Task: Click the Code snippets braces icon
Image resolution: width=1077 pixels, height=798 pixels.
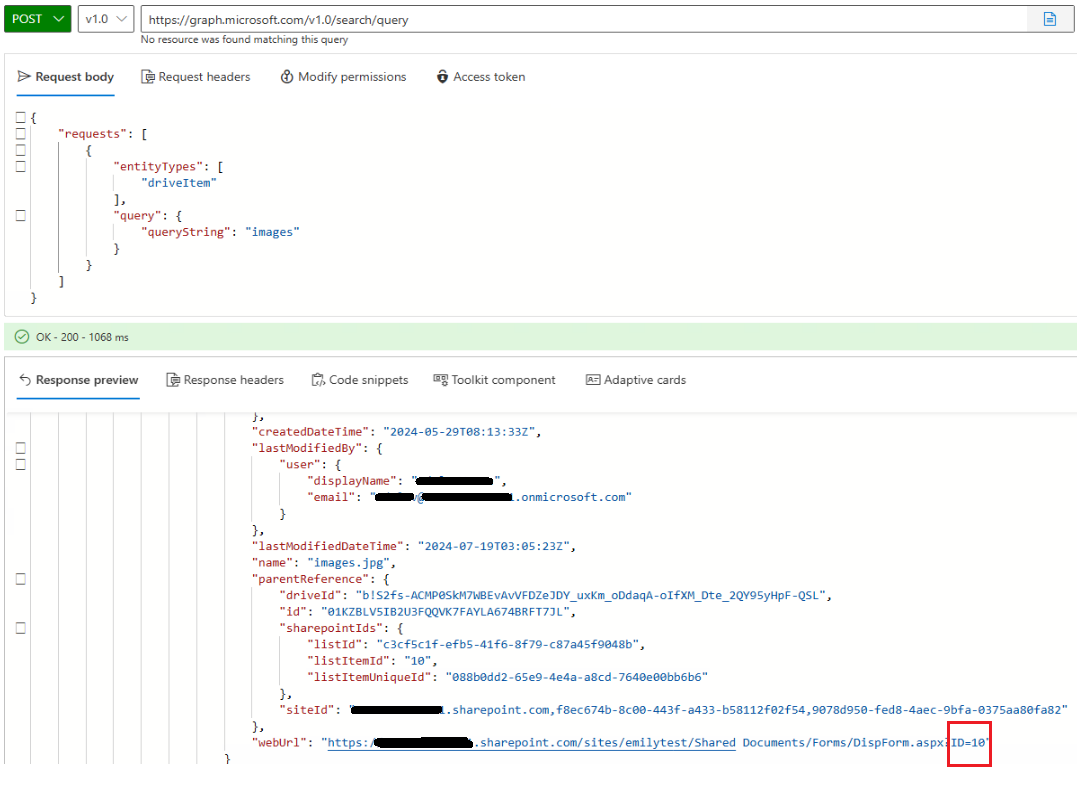Action: pos(316,379)
